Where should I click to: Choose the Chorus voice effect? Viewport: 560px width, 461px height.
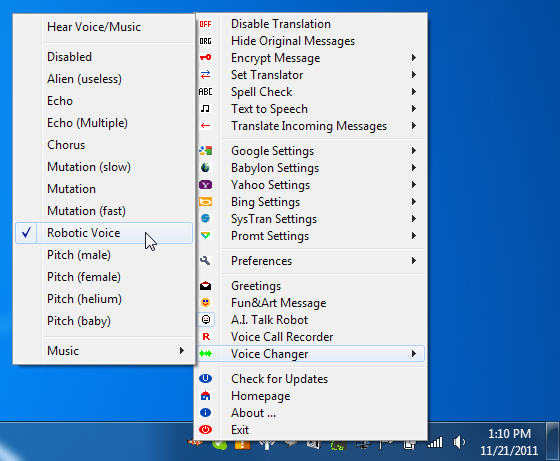tap(104, 145)
